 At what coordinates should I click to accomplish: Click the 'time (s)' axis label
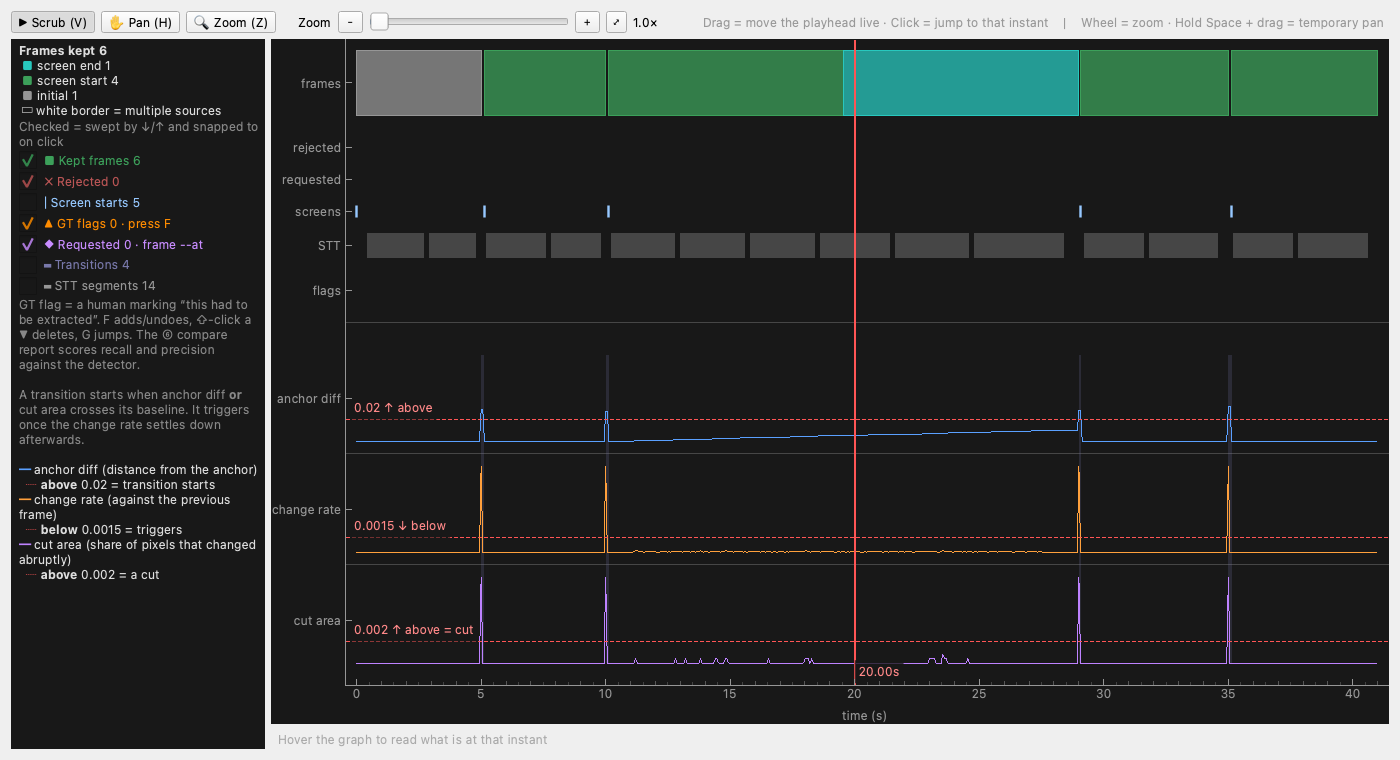point(864,715)
